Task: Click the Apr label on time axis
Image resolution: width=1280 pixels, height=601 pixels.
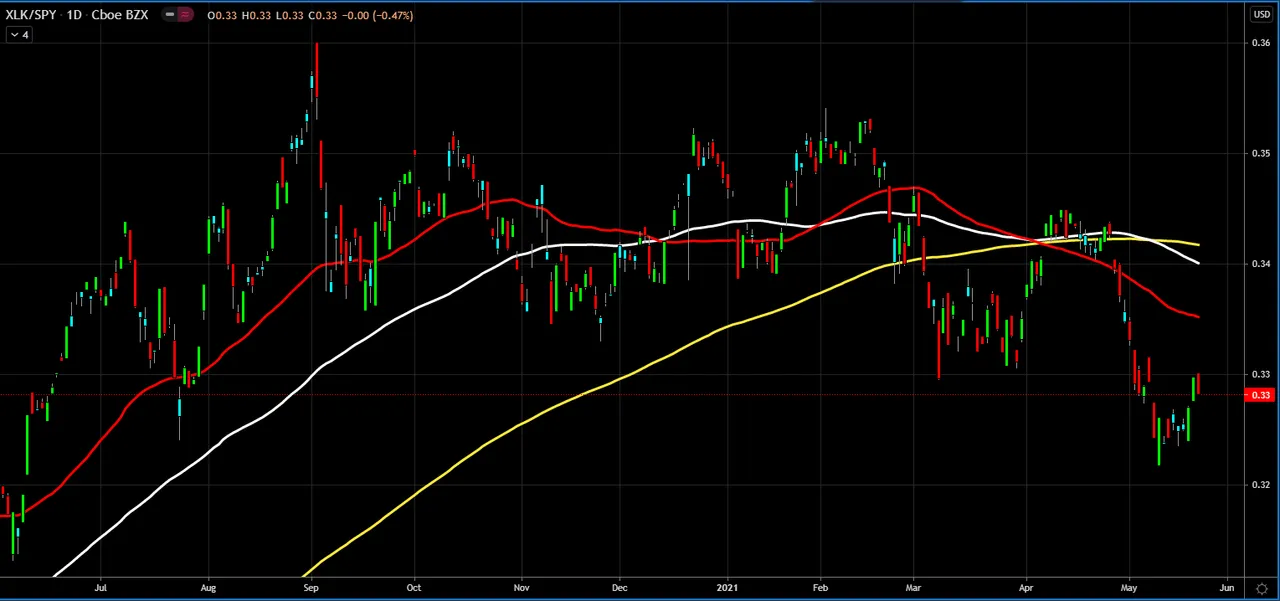Action: (1026, 588)
